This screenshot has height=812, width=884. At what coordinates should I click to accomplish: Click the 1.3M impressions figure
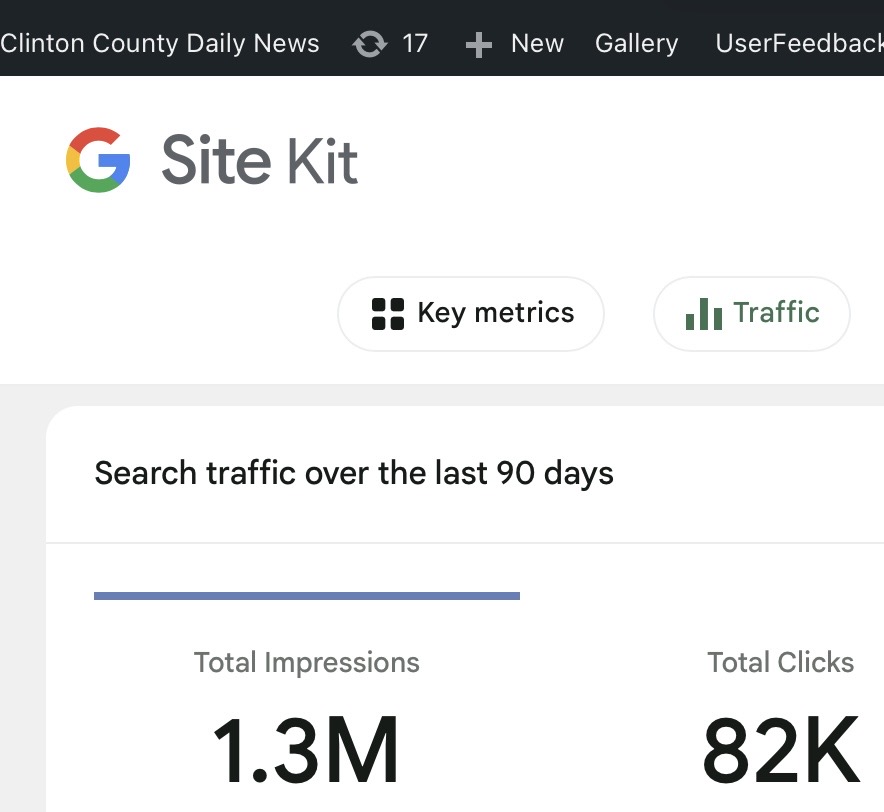[306, 750]
